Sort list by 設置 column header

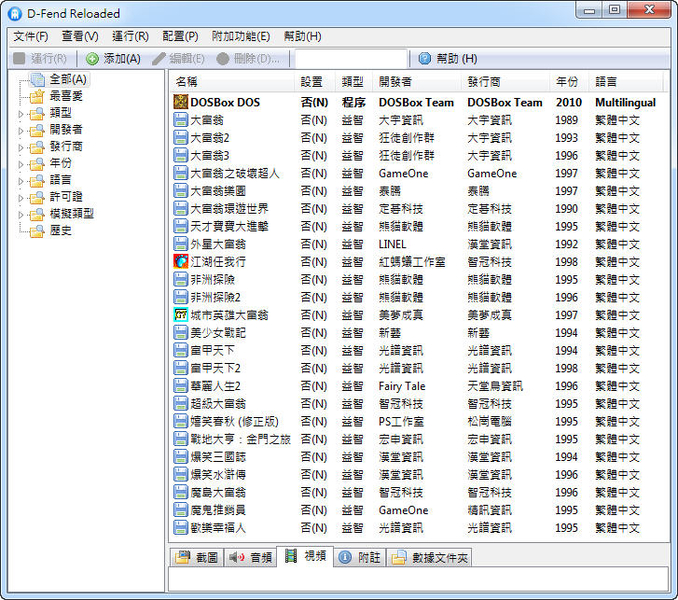(x=315, y=81)
